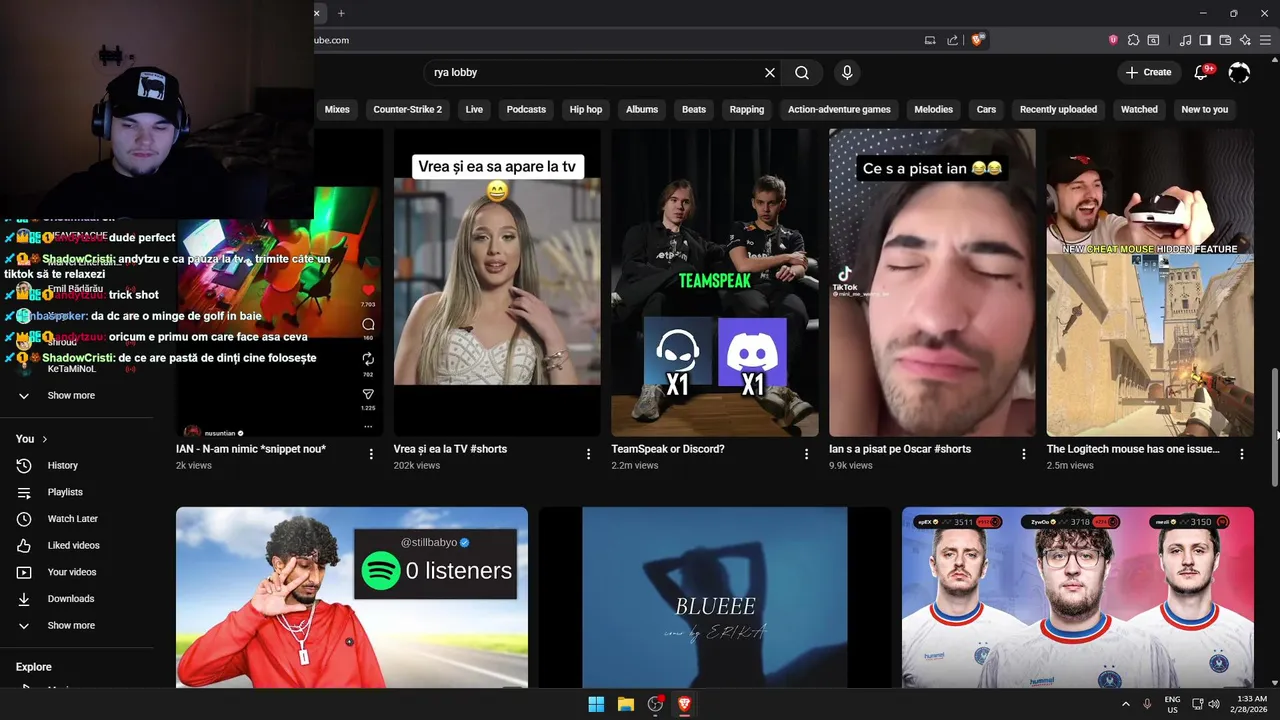Select the Cars filter chip
This screenshot has height=720, width=1280.
click(x=986, y=109)
